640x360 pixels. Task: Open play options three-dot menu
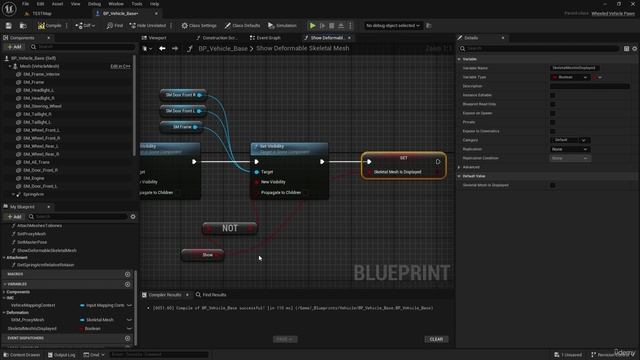pyautogui.click(x=350, y=26)
